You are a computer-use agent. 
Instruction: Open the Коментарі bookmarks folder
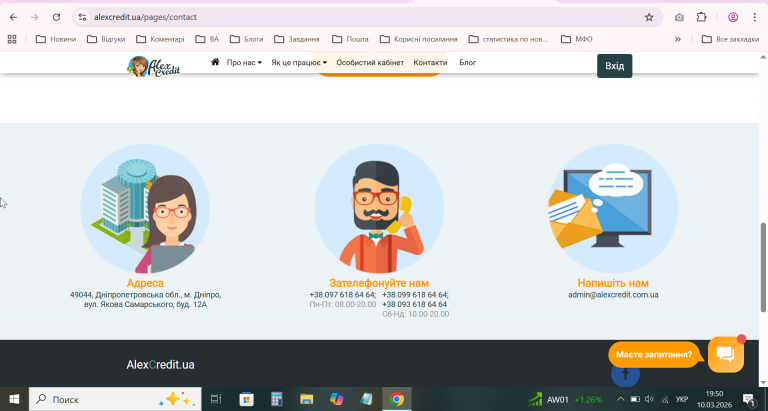pos(161,39)
